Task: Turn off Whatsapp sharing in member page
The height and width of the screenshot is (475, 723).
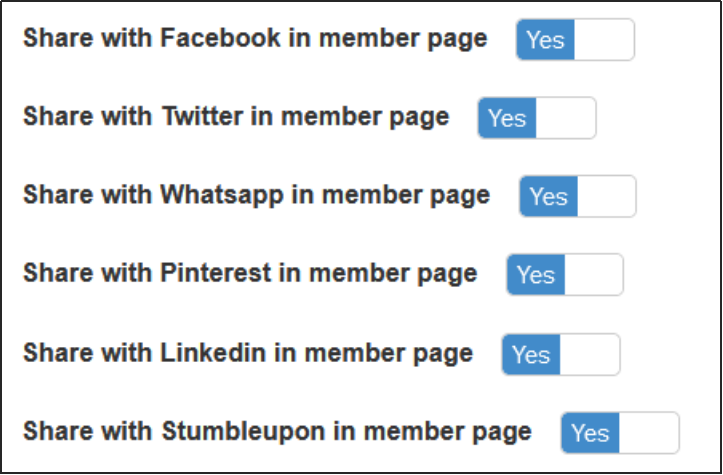Action: pos(577,196)
